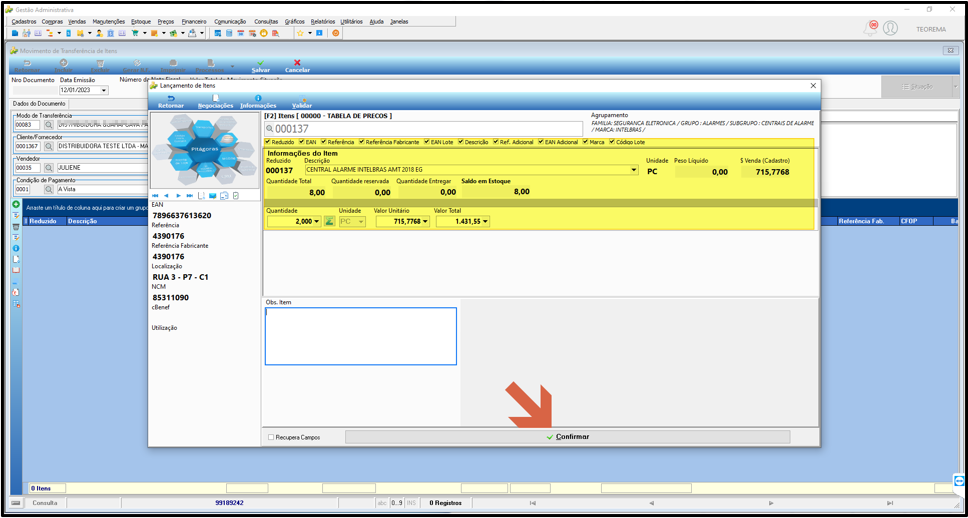The image size is (968, 518).
Task: Select the Dados do Documento tab
Action: click(x=40, y=104)
